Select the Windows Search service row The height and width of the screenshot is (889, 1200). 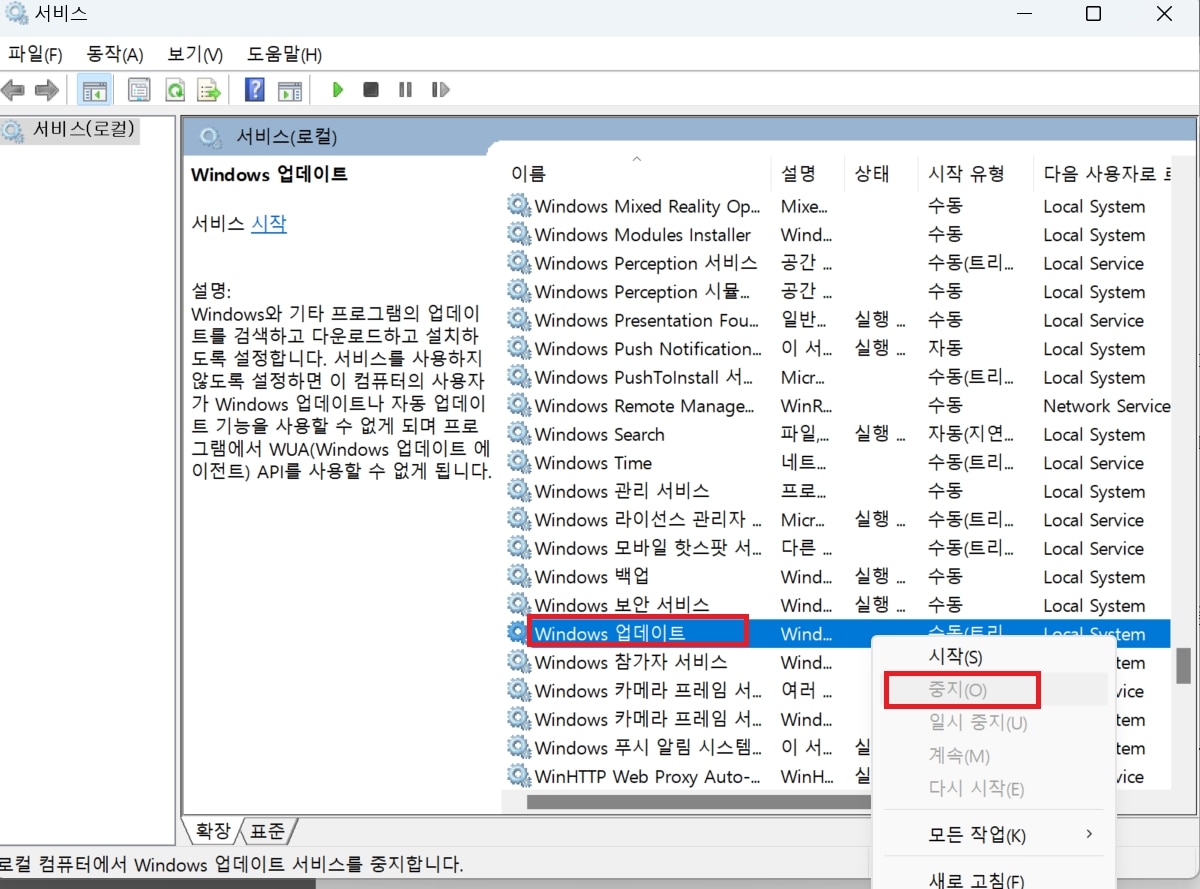(x=600, y=435)
